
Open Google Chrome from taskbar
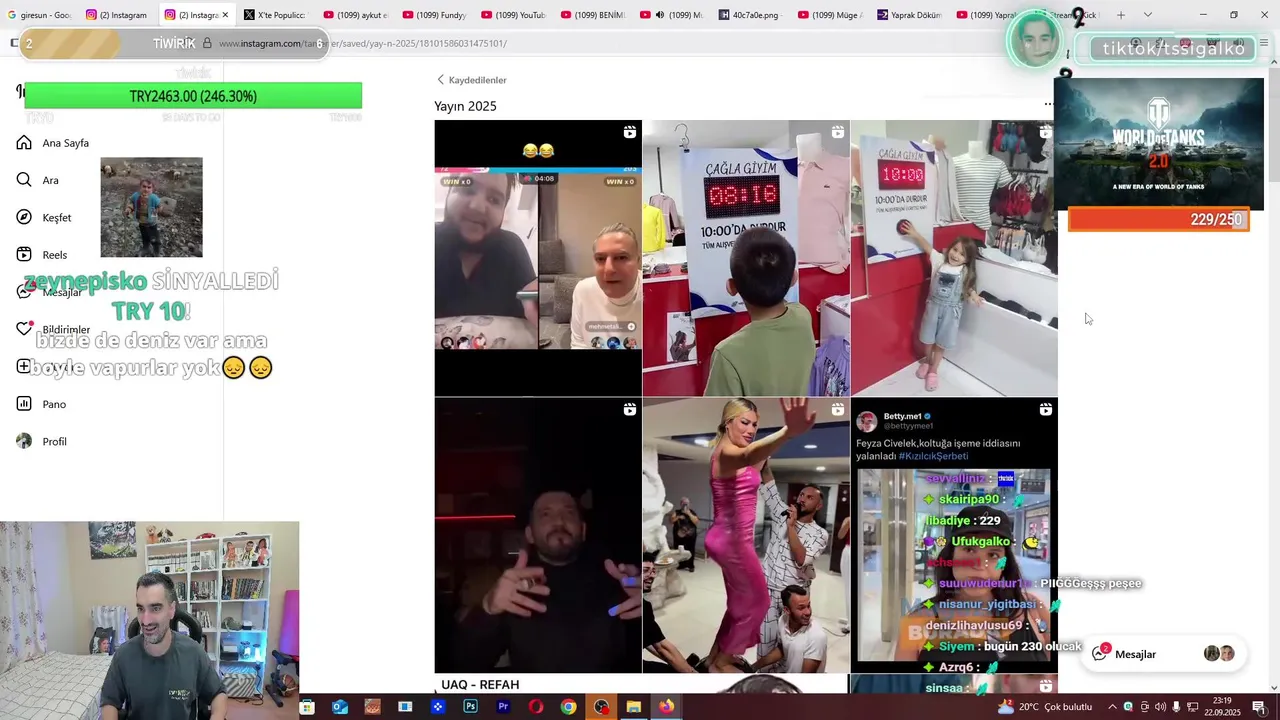[x=568, y=707]
